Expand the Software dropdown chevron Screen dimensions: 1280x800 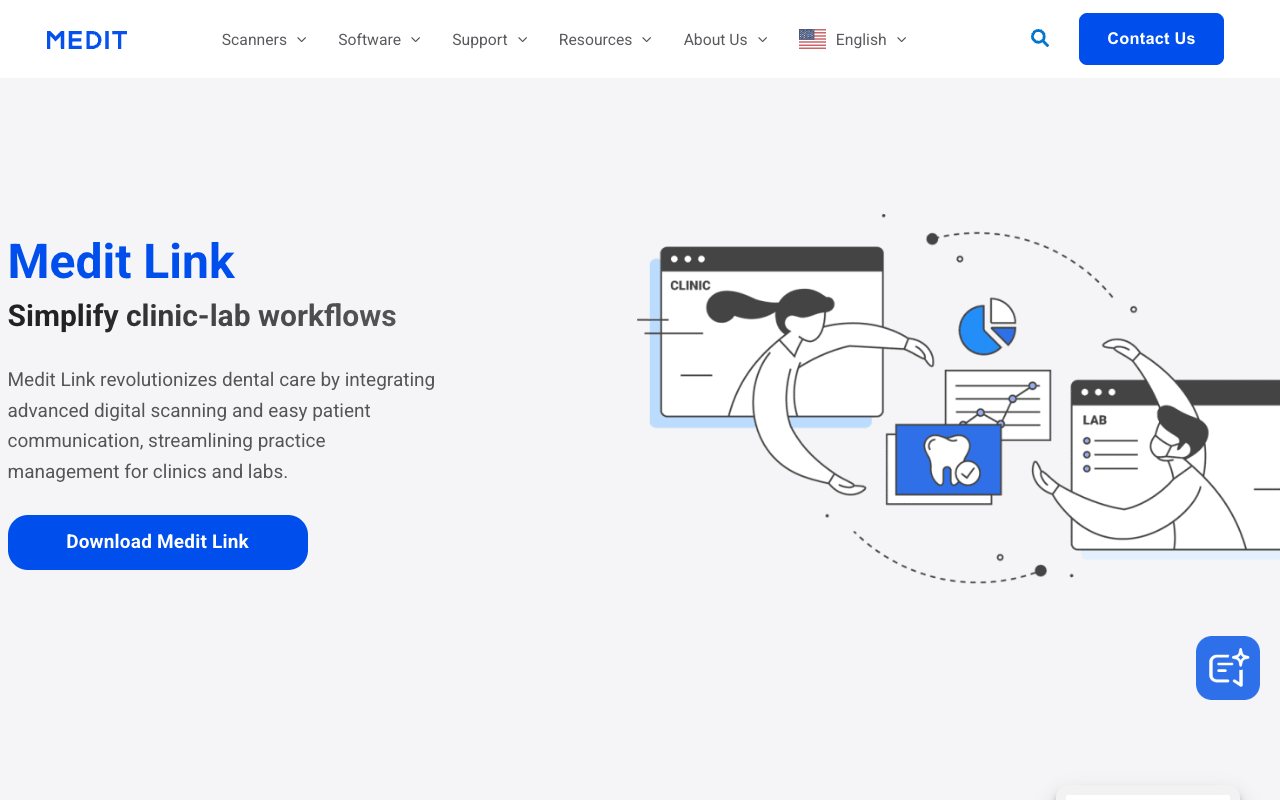tap(415, 40)
